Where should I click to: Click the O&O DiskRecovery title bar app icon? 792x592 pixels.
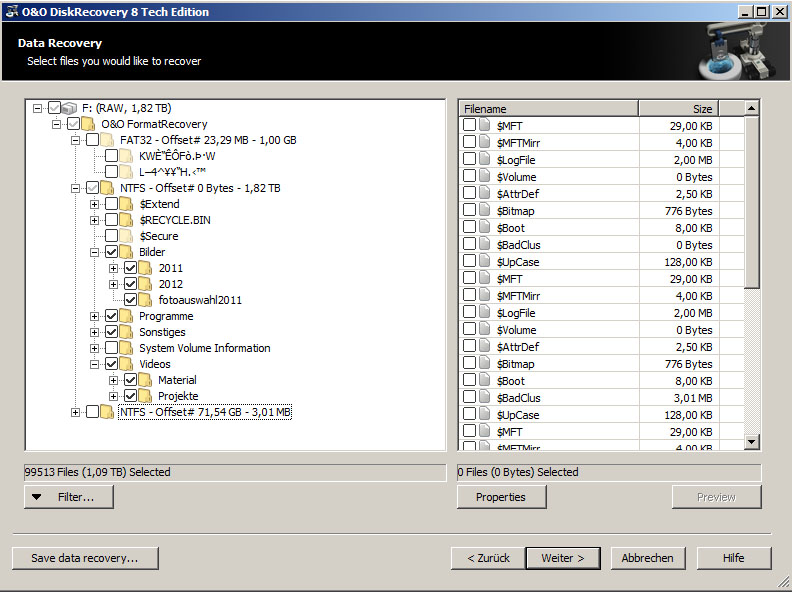pos(11,12)
